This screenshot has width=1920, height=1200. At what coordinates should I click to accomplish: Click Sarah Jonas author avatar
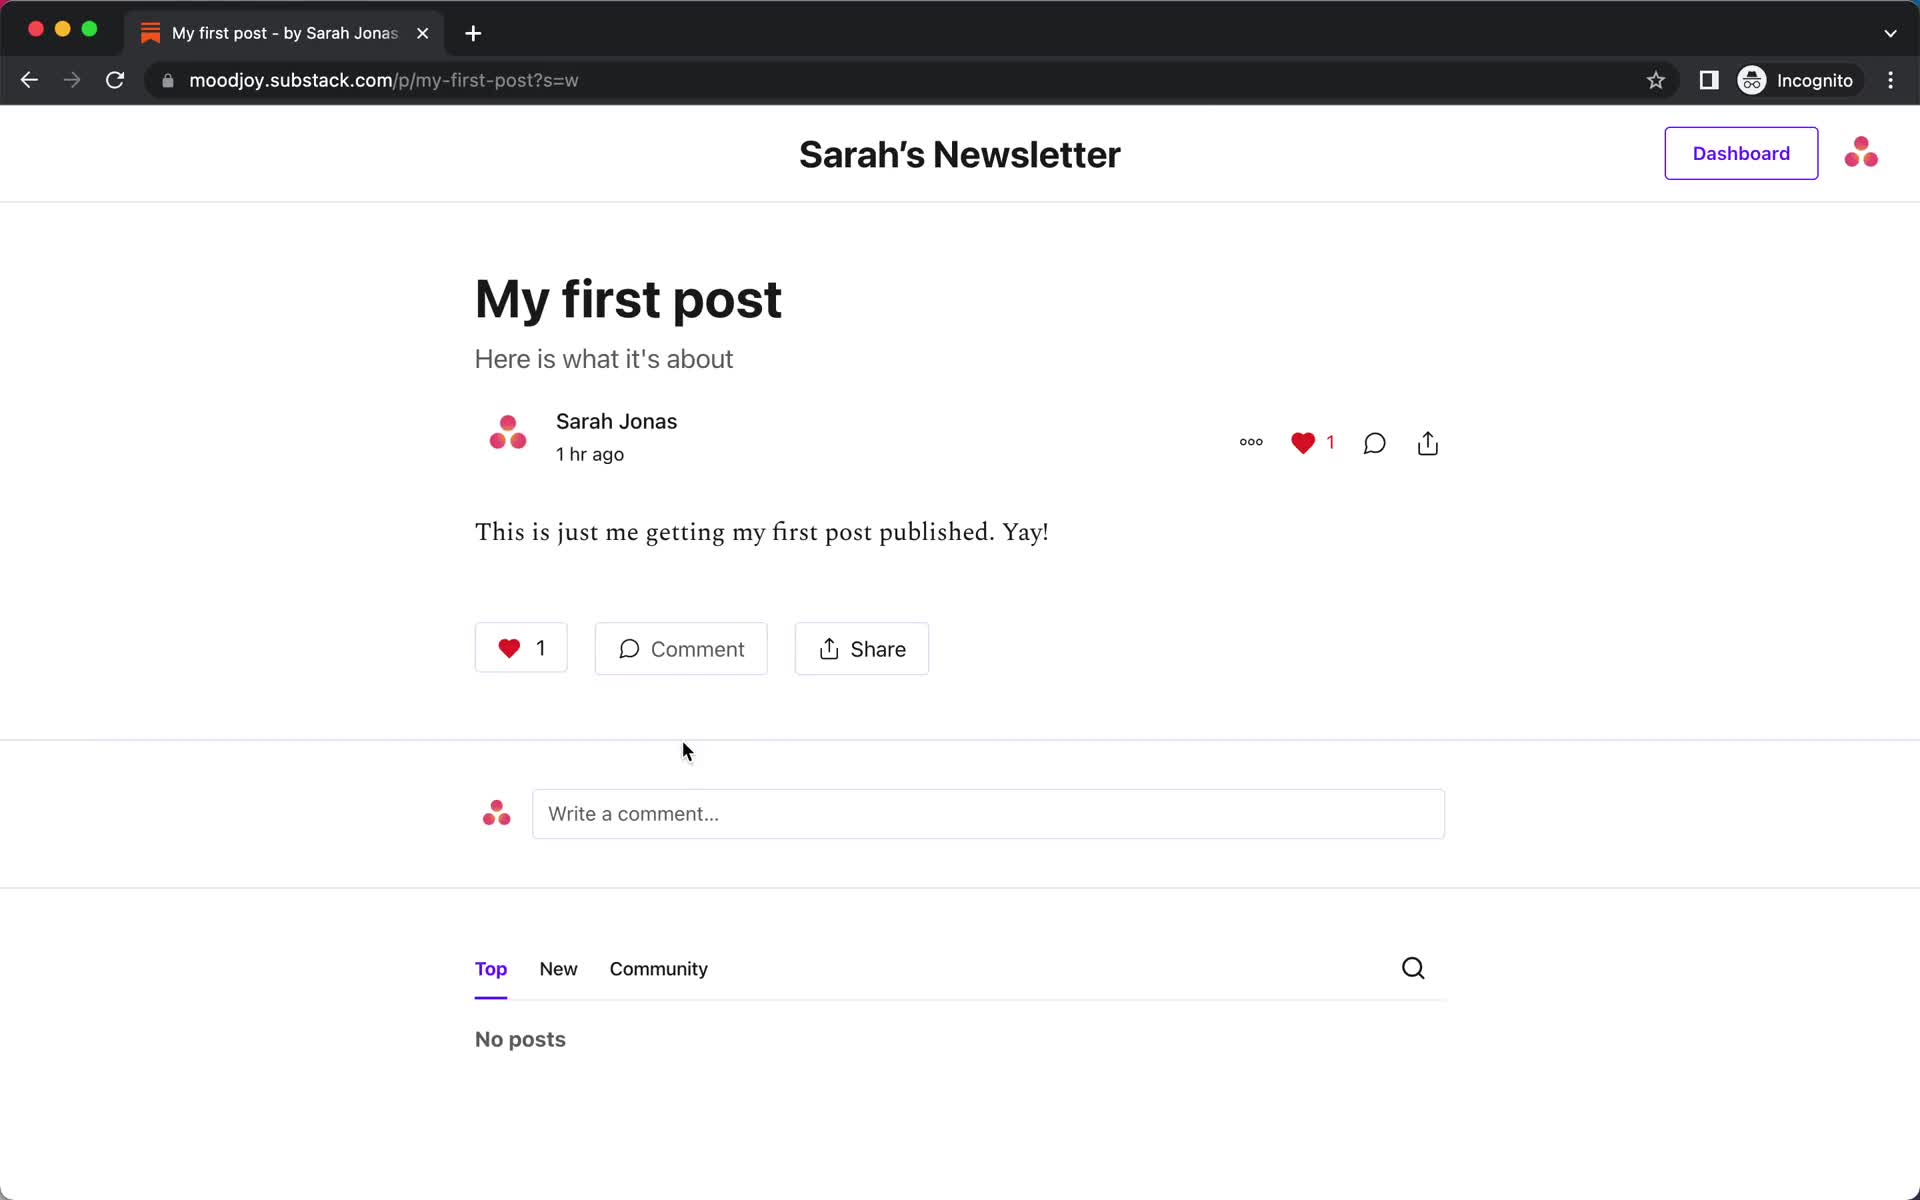click(x=508, y=433)
